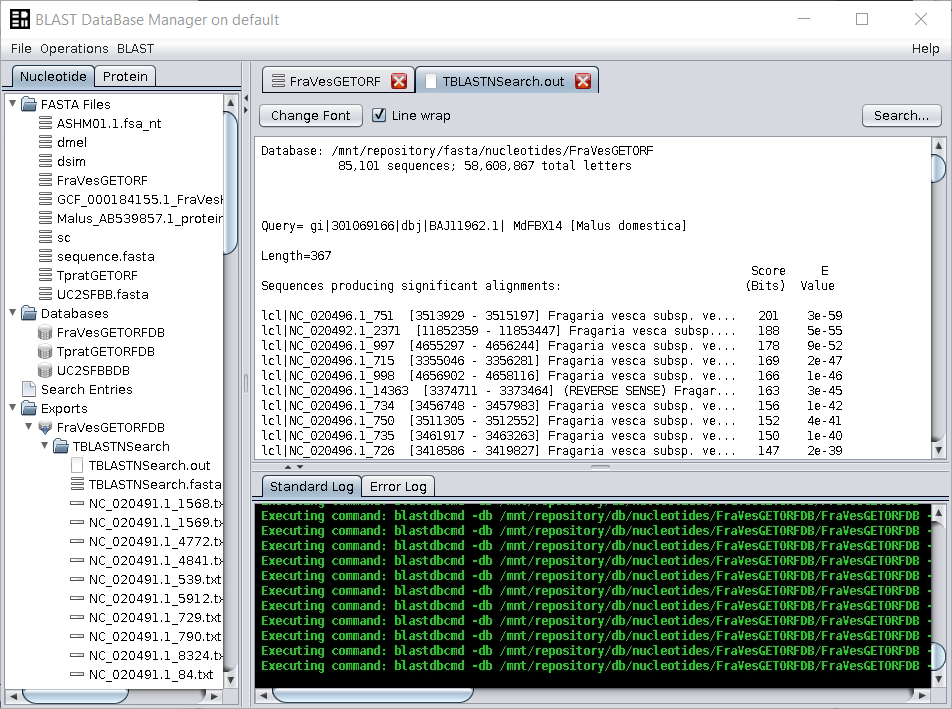952x709 pixels.
Task: Click the FraVesGETORFDB database cylinder icon under Databases
Action: pyautogui.click(x=45, y=332)
